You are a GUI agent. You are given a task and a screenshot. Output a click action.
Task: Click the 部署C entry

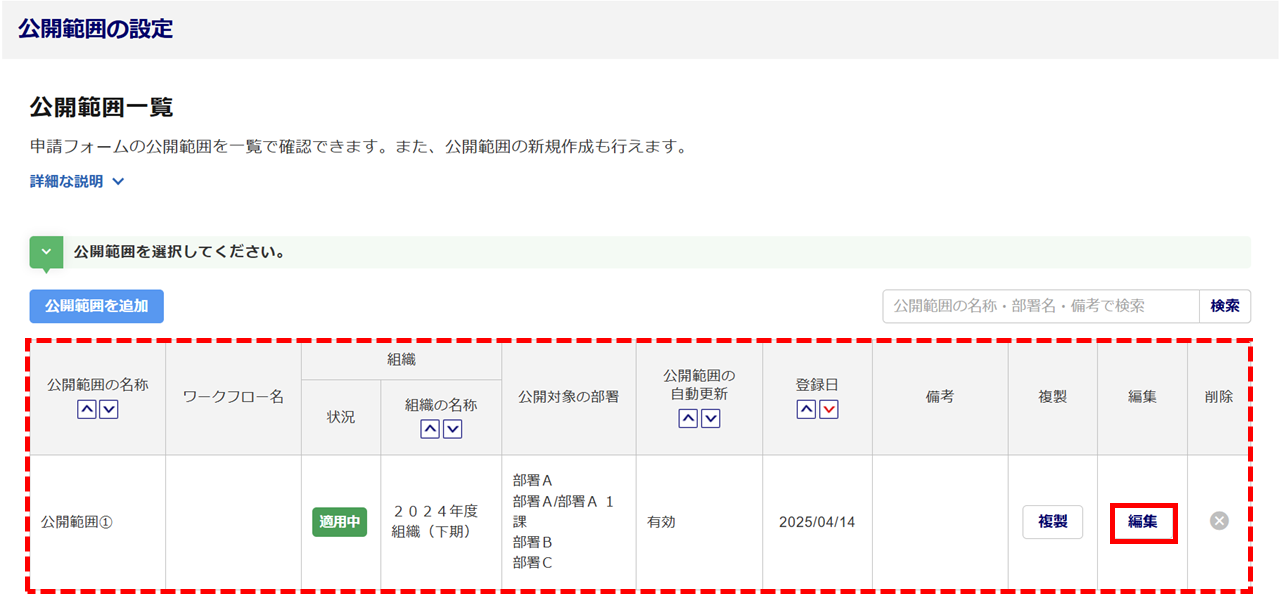(x=533, y=563)
